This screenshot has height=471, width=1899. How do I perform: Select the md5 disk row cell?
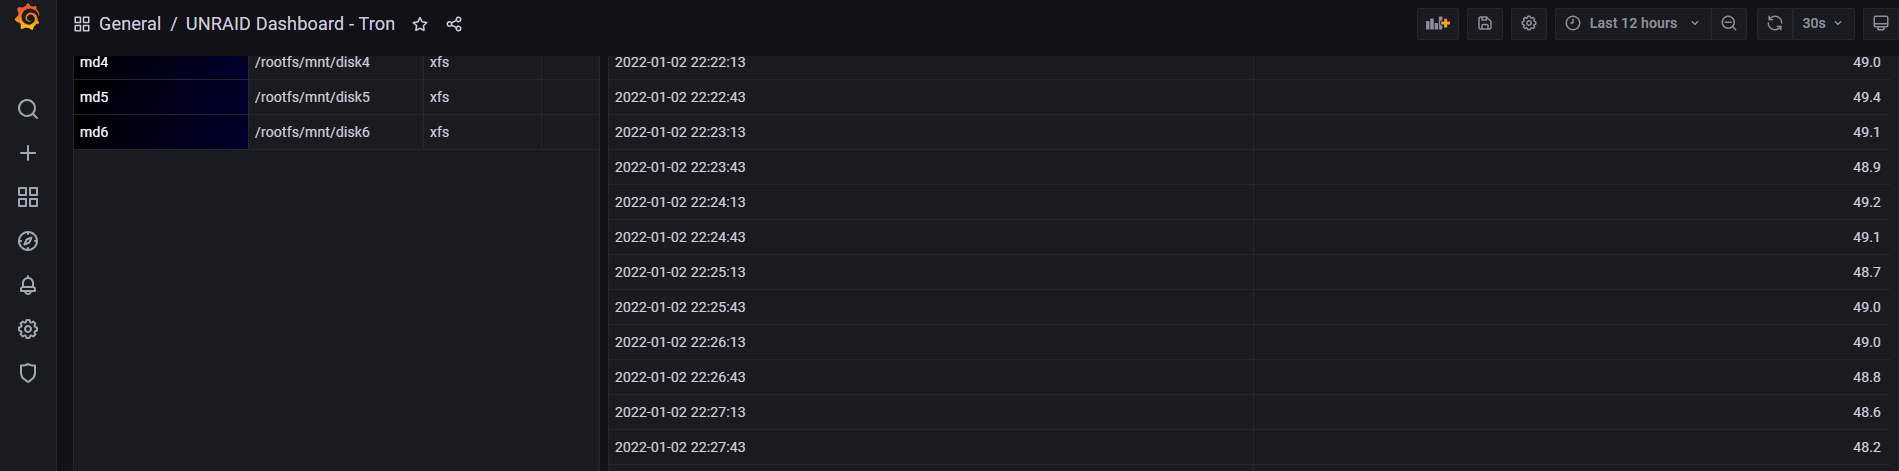[x=161, y=97]
